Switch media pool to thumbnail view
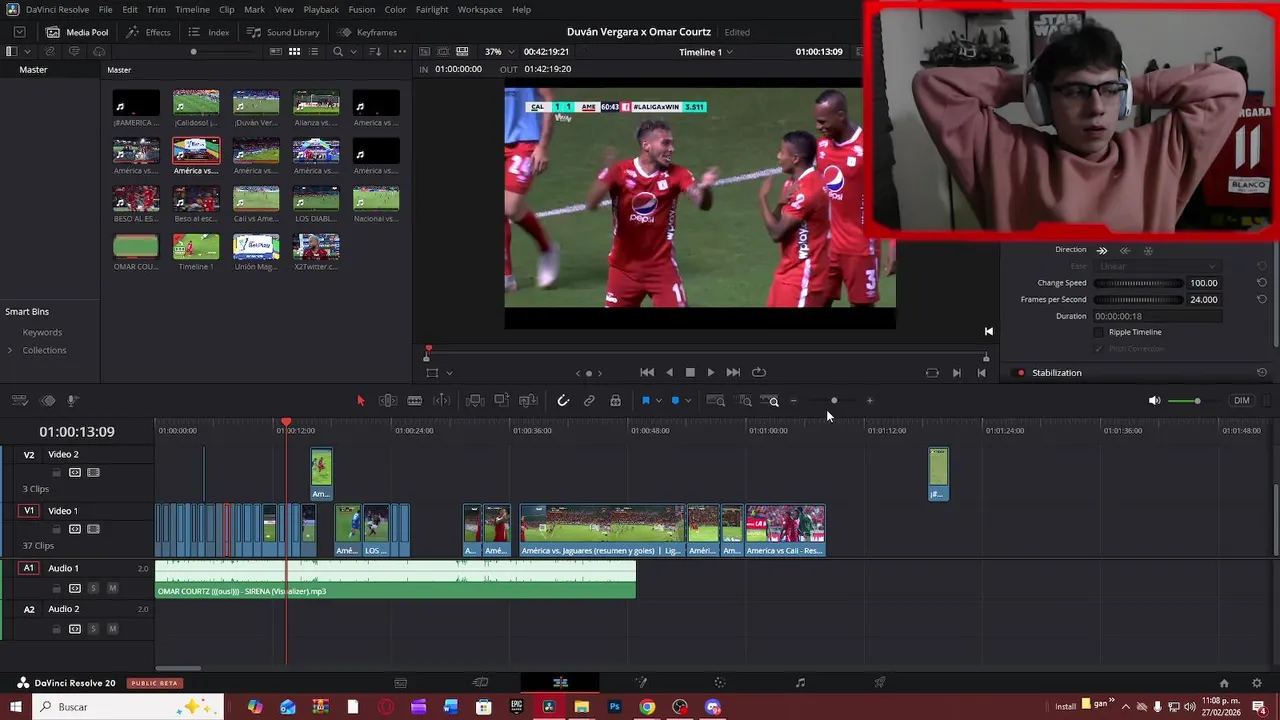This screenshot has height=720, width=1280. click(x=294, y=52)
